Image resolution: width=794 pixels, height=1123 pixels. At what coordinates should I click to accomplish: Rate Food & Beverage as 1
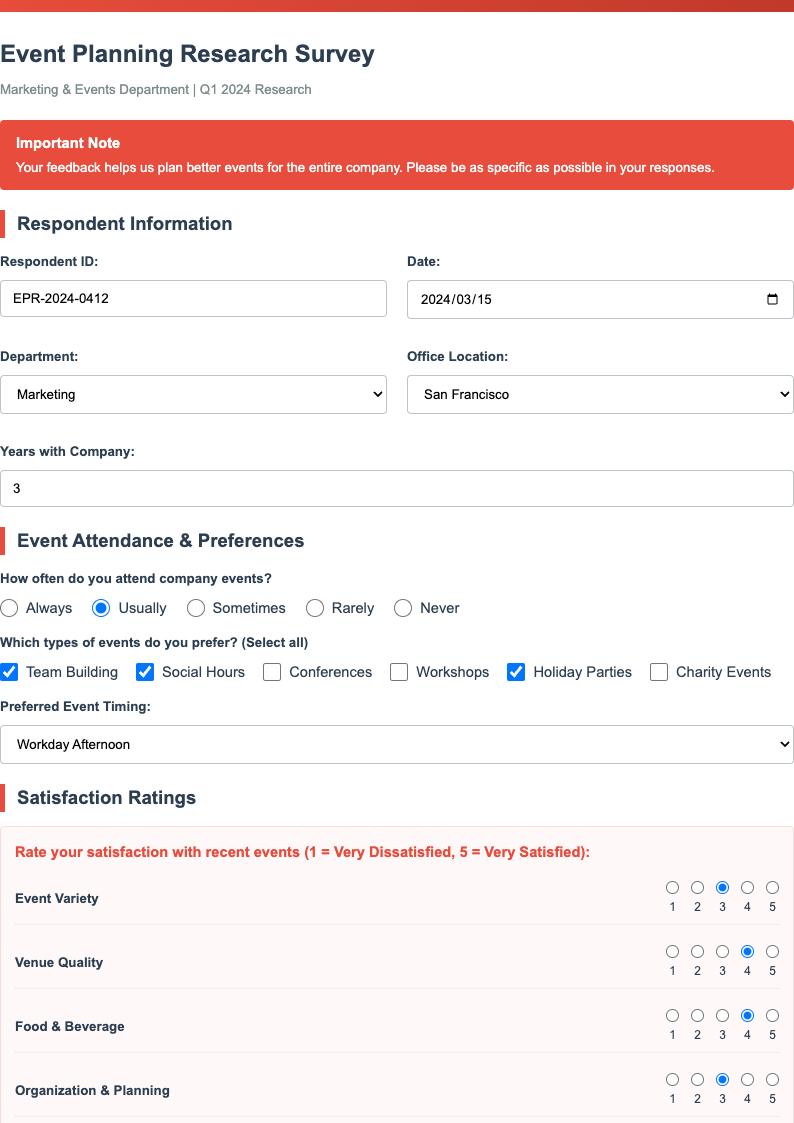click(672, 1016)
